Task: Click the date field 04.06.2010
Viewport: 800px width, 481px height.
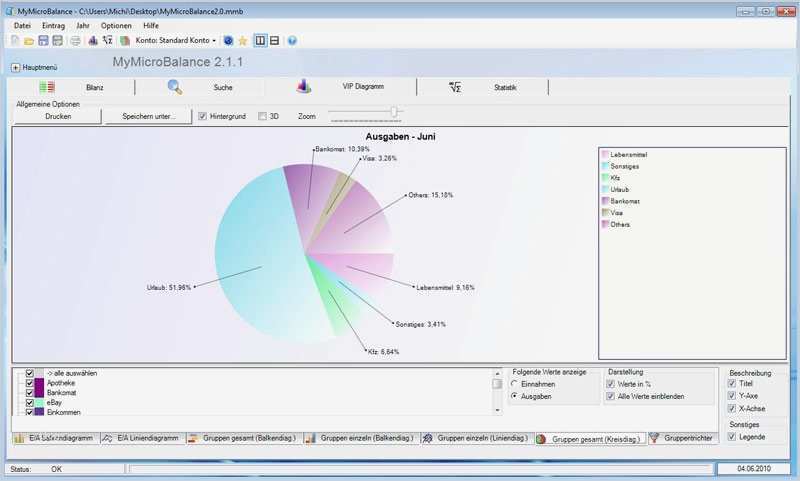Action: [754, 468]
